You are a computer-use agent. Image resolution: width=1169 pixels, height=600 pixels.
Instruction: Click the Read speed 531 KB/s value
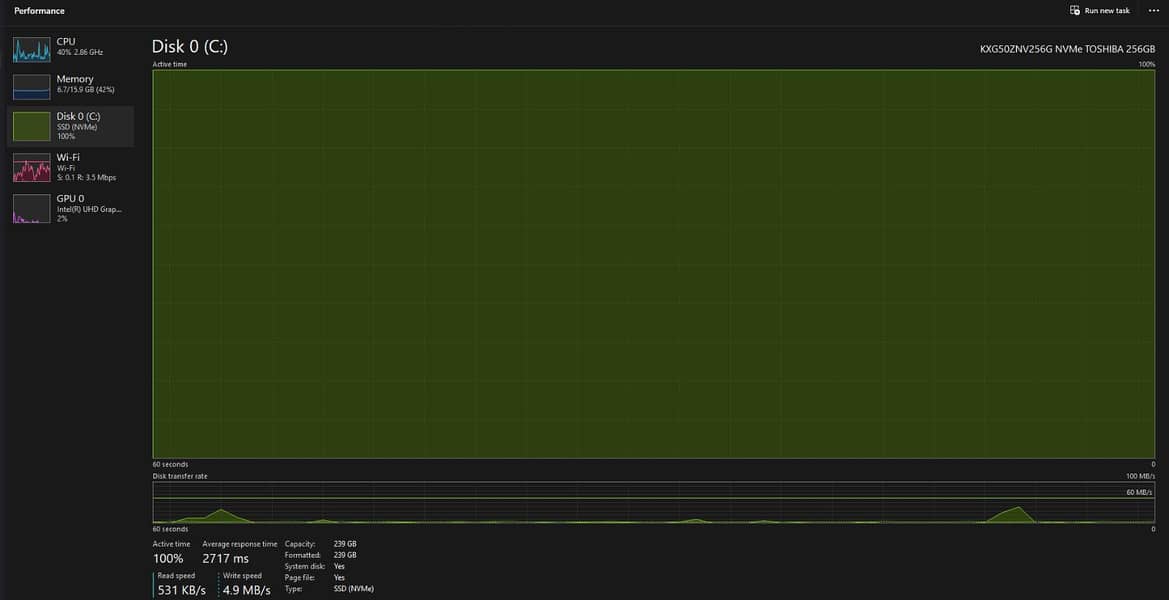[x=182, y=590]
